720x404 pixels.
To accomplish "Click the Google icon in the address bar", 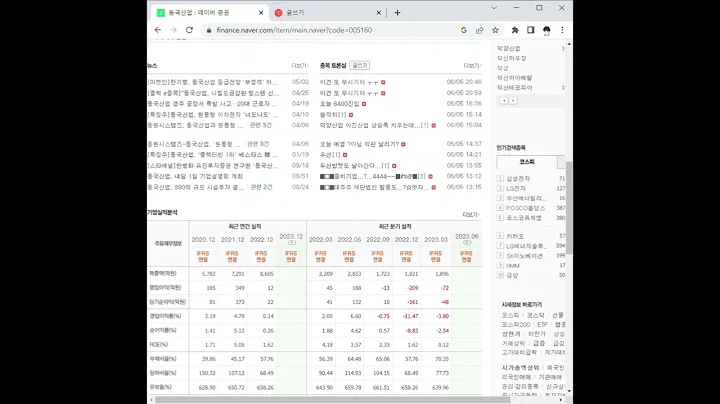I will pos(464,30).
